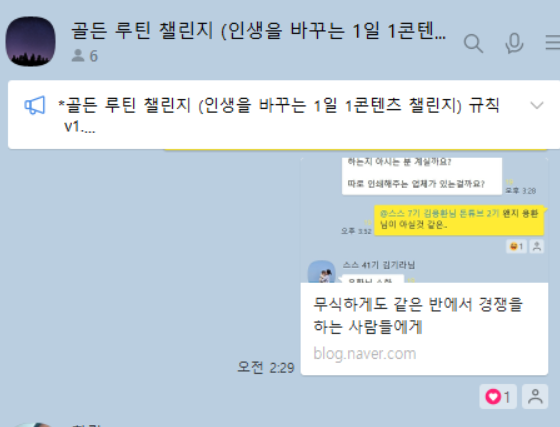Click the partially visible avatar at the bottom left

click(34, 425)
